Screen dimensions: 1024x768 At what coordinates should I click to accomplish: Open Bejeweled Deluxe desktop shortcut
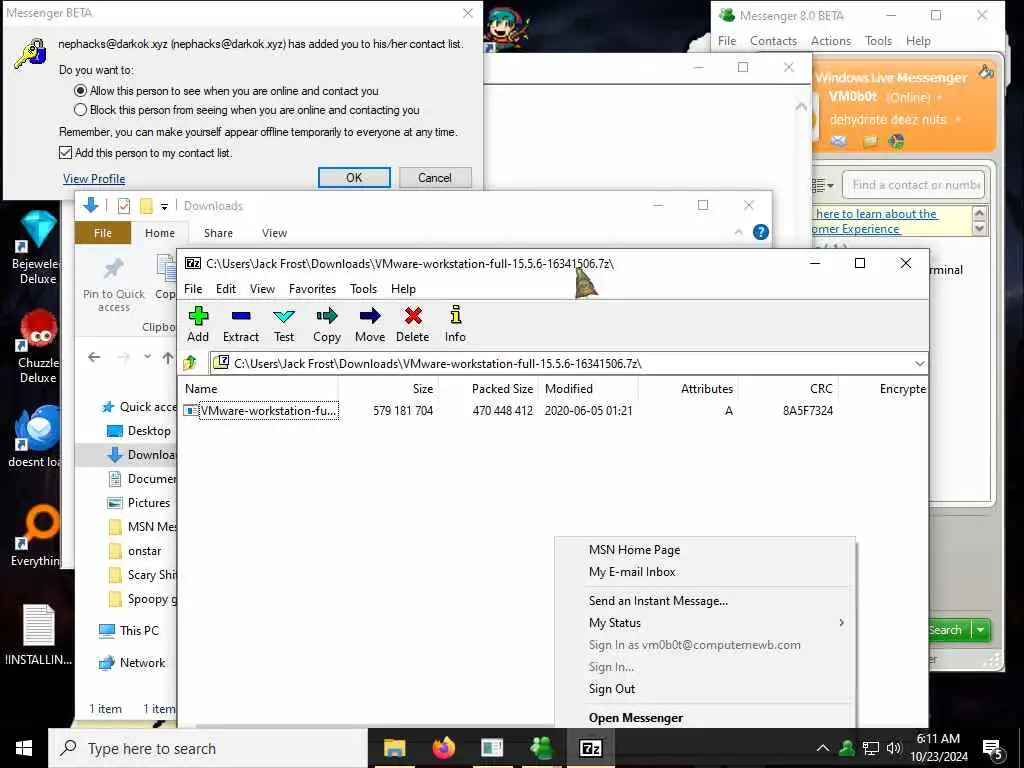pos(38,247)
